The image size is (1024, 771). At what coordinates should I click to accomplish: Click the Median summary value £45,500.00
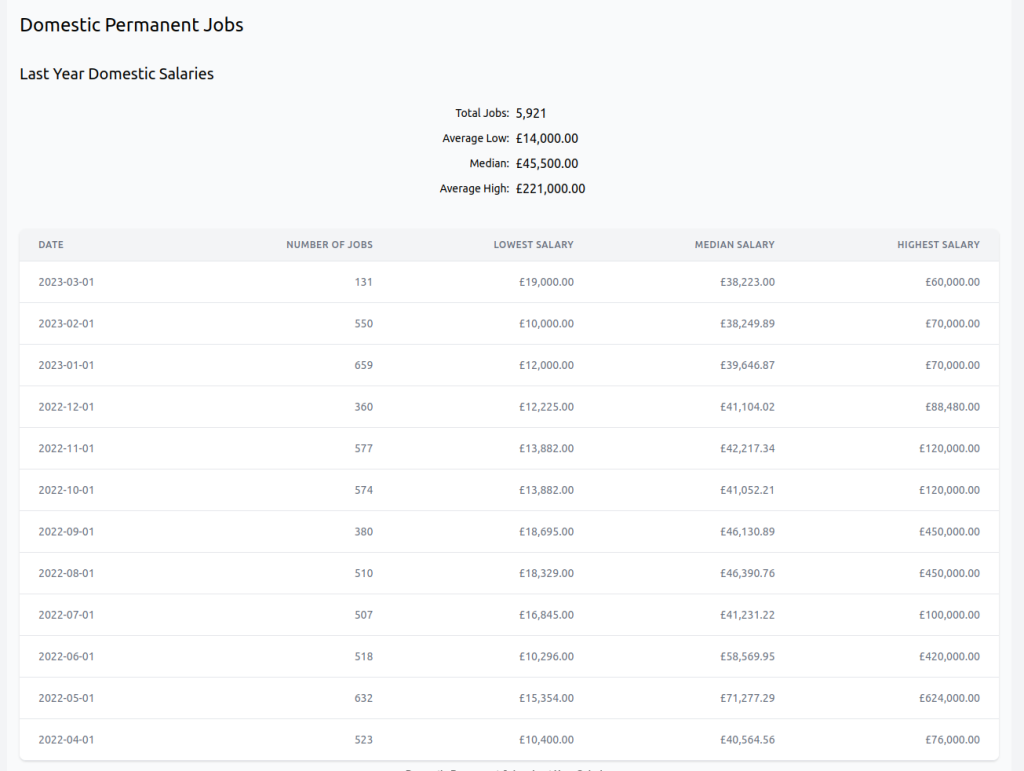547,163
